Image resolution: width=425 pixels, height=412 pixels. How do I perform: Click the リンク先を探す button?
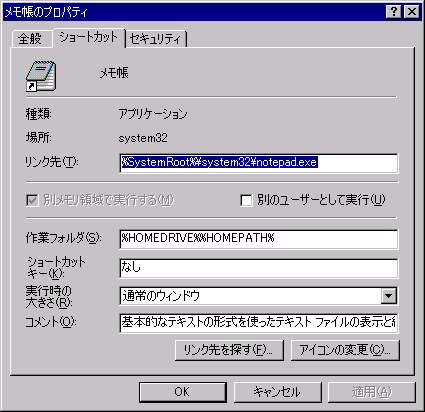229,350
